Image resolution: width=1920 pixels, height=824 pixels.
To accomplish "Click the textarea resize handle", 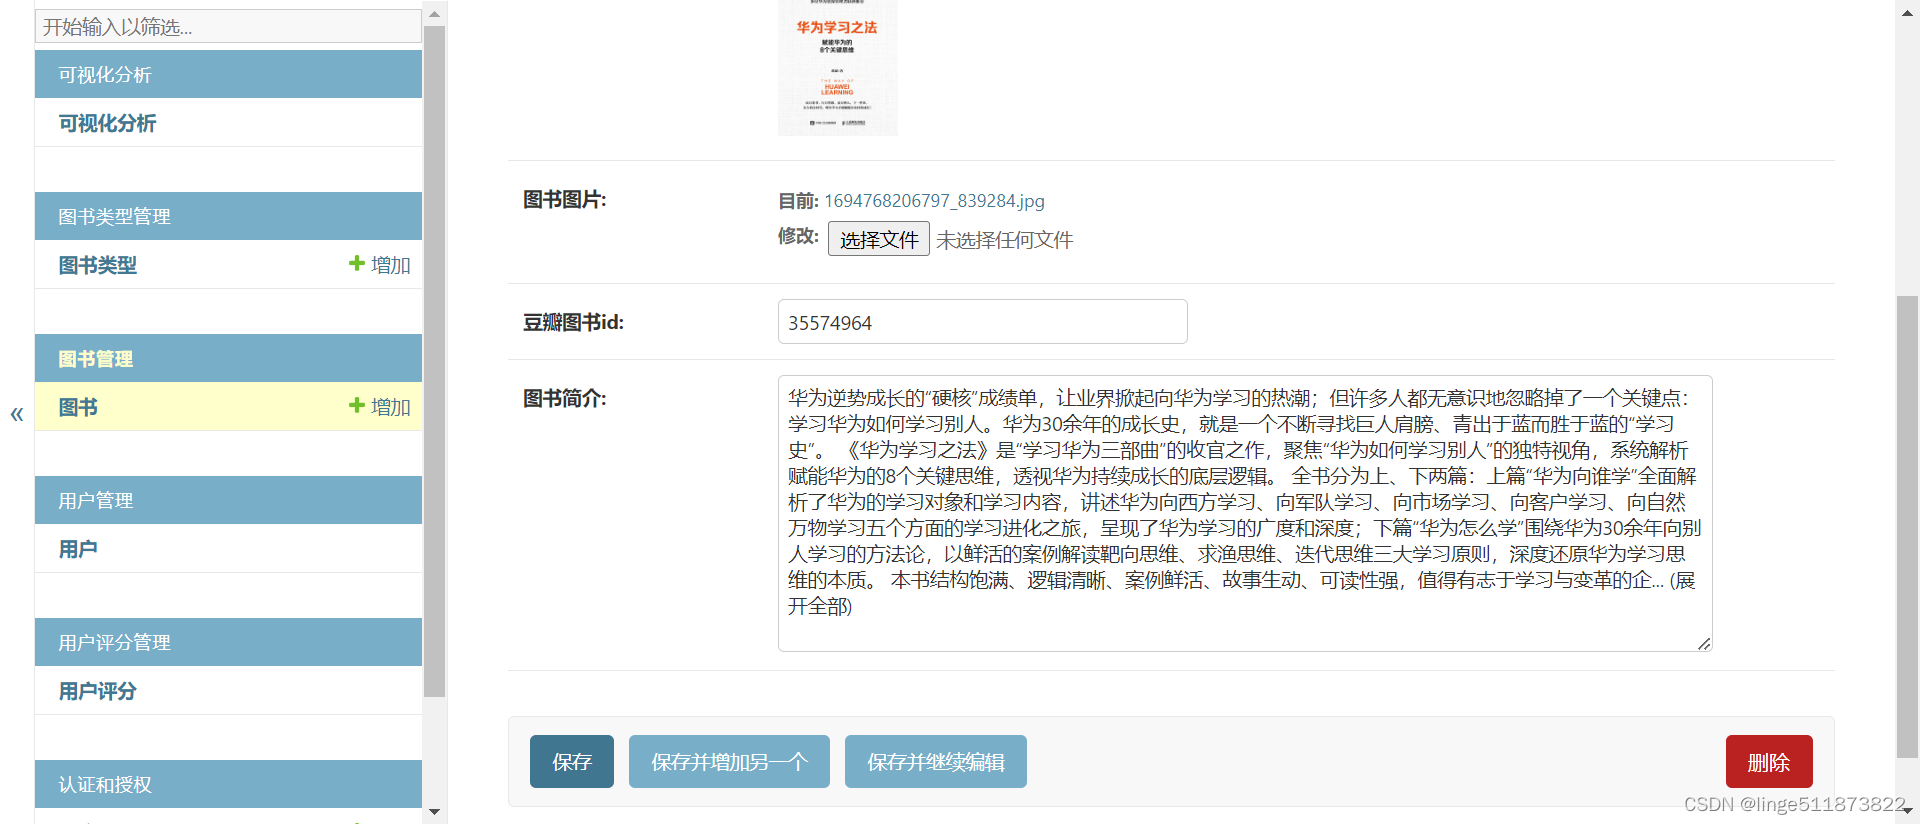I will tap(1704, 643).
